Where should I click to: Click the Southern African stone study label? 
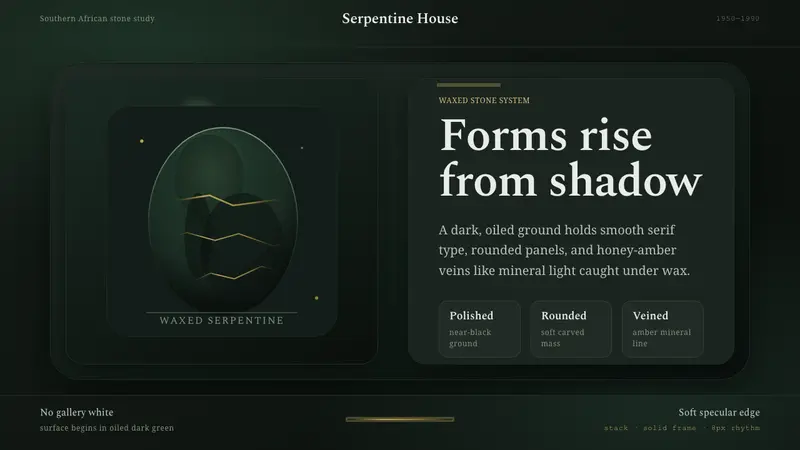(97, 18)
